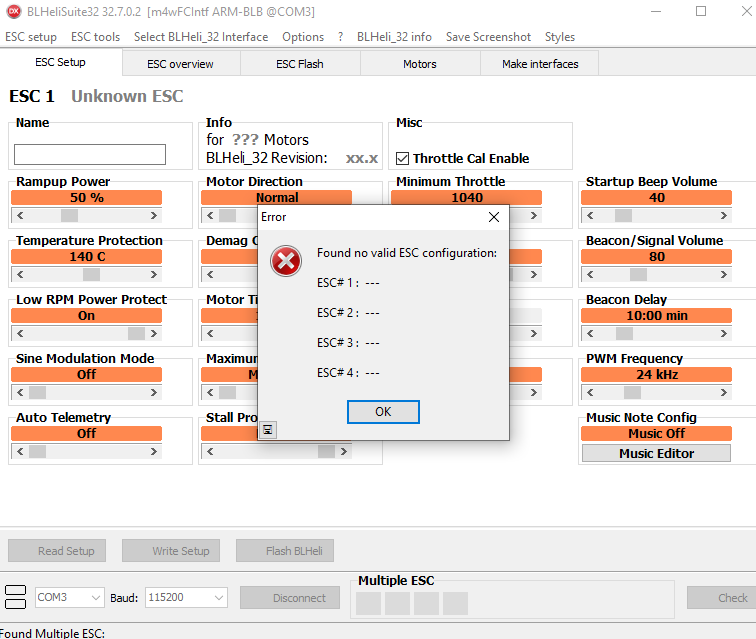
Task: Click the BLHeliSuite32 title bar app icon
Action: click(x=14, y=12)
